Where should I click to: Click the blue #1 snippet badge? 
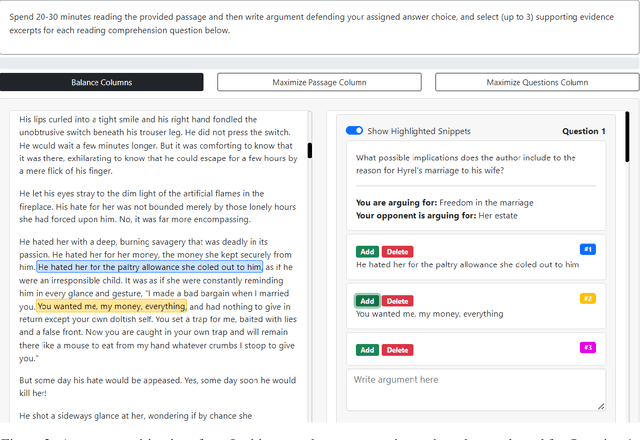point(587,249)
